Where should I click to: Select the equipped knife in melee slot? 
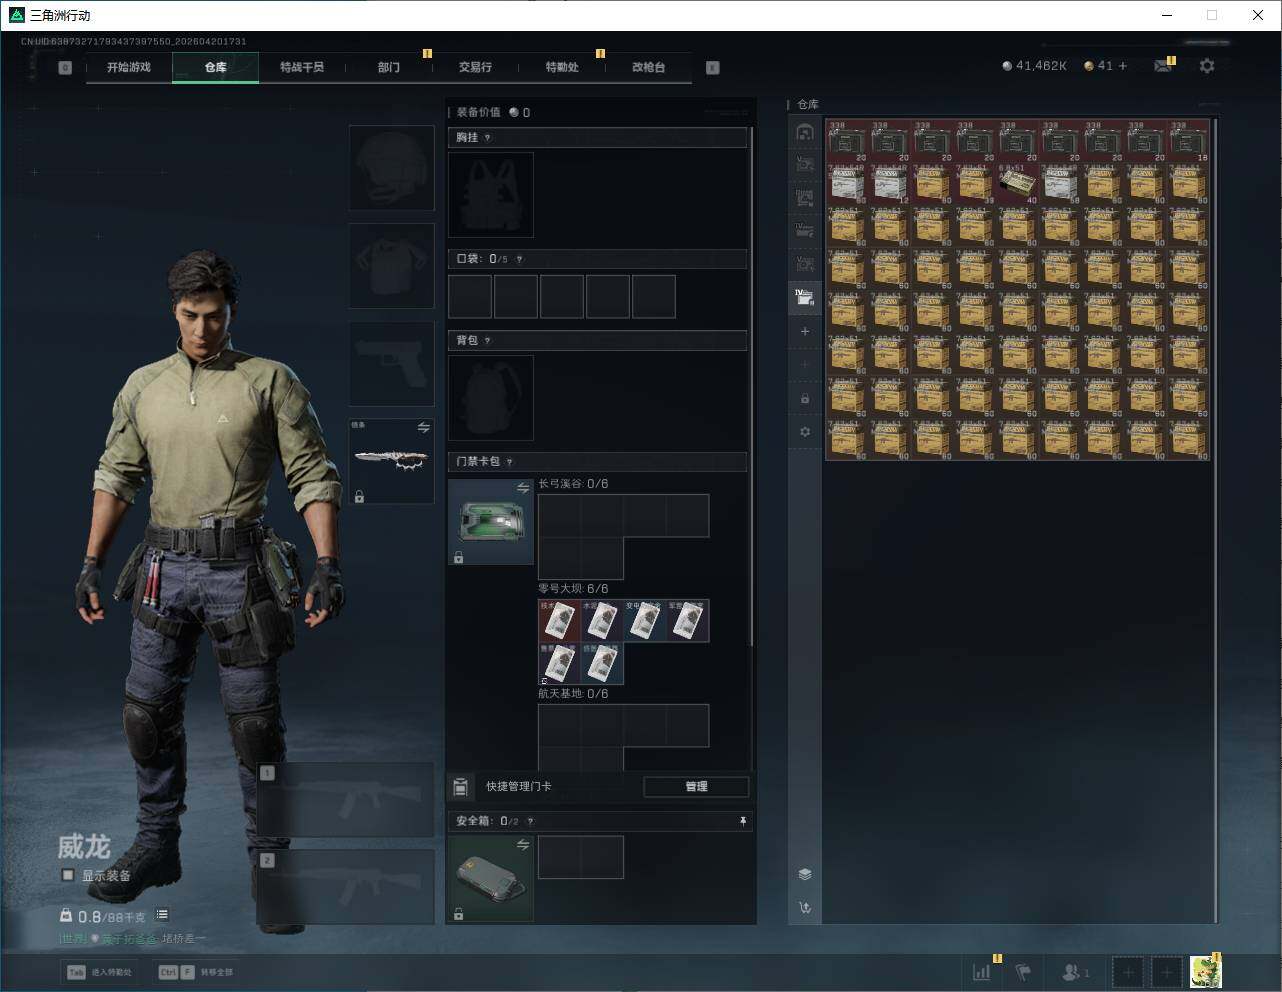(x=391, y=461)
